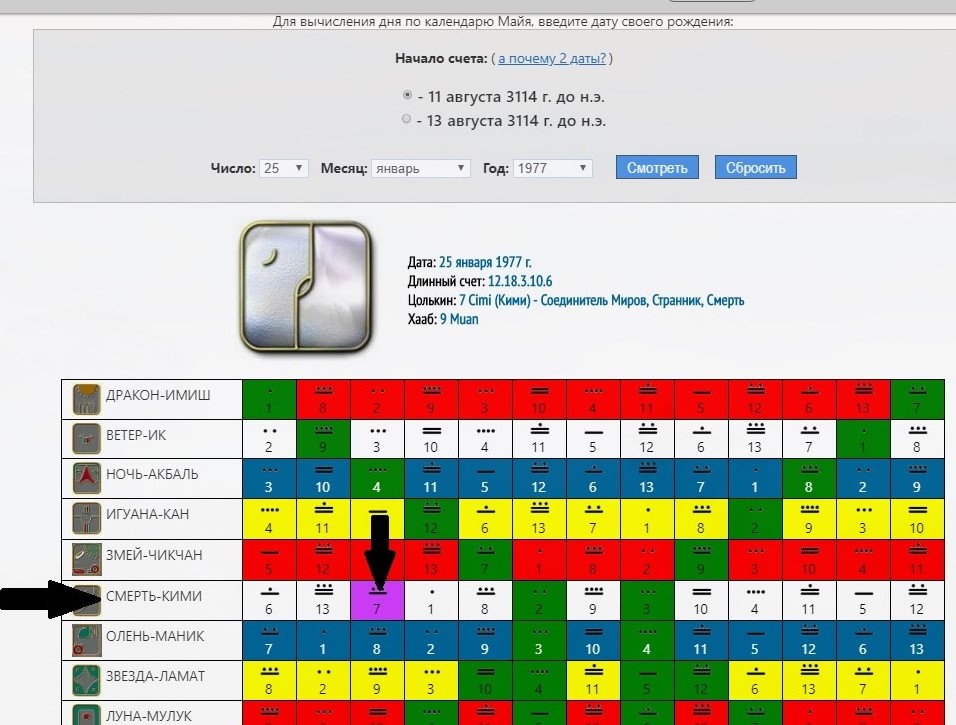Image resolution: width=956 pixels, height=725 pixels.
Task: Click cell 1 in Звезда-Ламат last column
Action: coord(918,680)
